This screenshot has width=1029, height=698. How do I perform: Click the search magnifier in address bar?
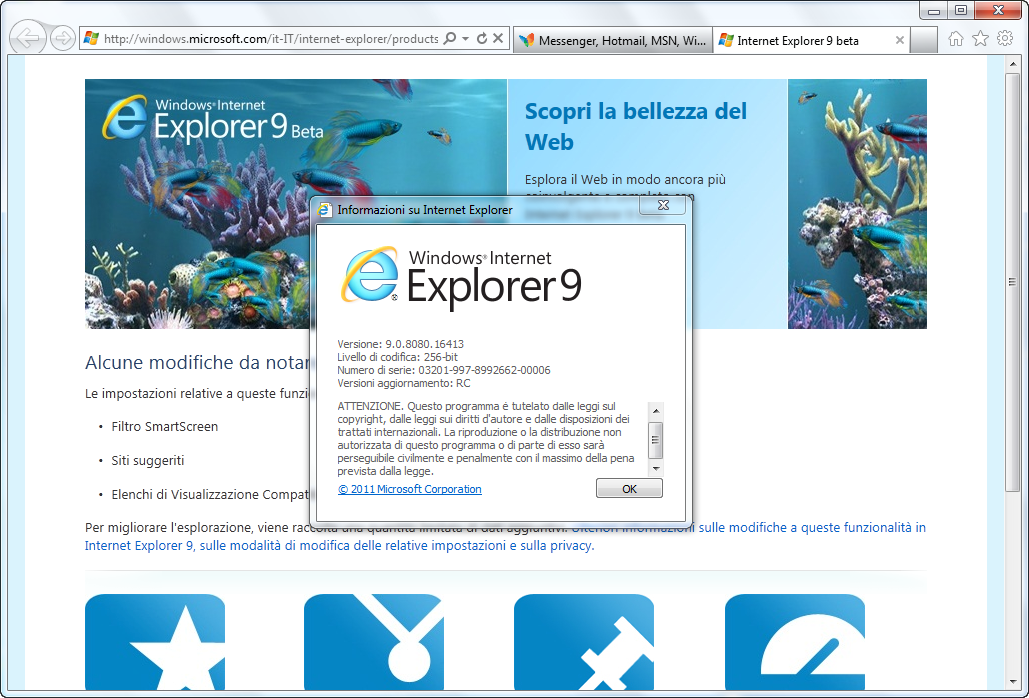450,39
